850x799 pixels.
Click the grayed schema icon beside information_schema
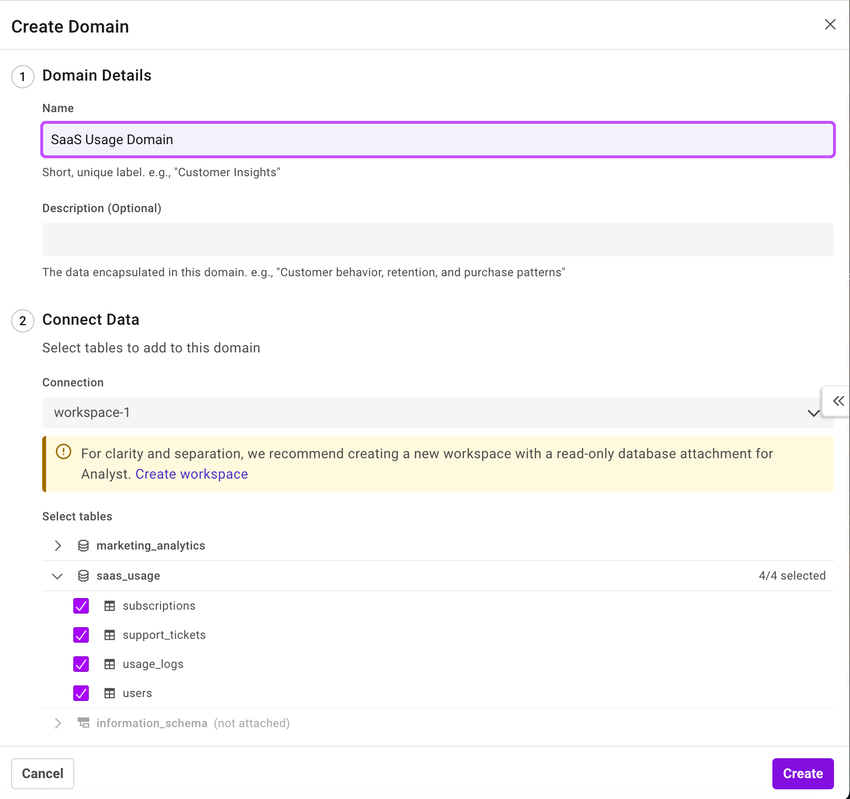point(83,722)
